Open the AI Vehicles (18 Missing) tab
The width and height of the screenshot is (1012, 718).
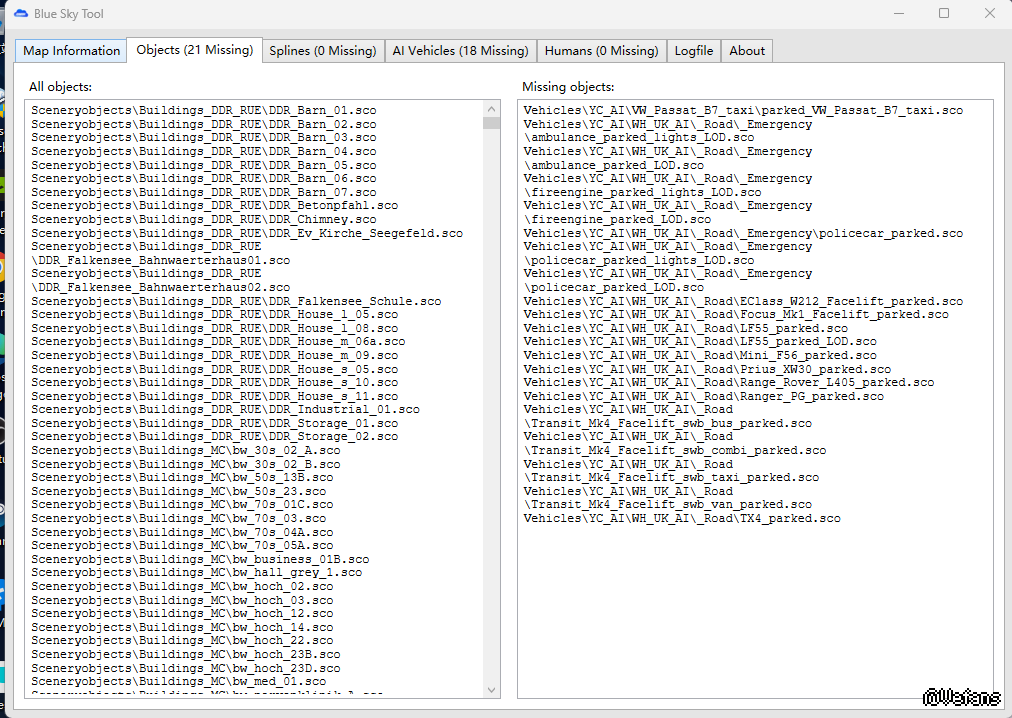click(460, 51)
